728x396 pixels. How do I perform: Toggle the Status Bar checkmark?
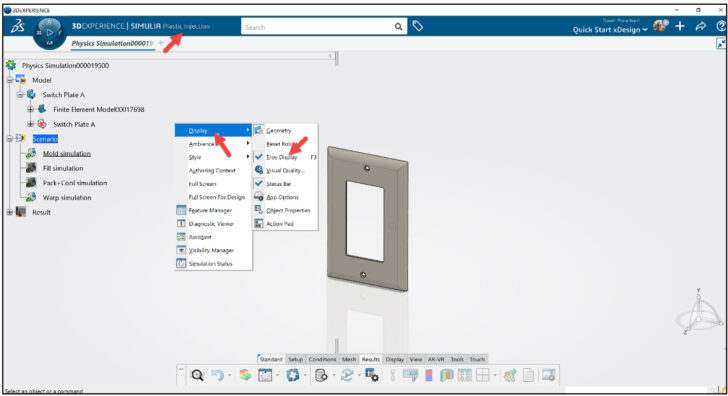pyautogui.click(x=259, y=183)
